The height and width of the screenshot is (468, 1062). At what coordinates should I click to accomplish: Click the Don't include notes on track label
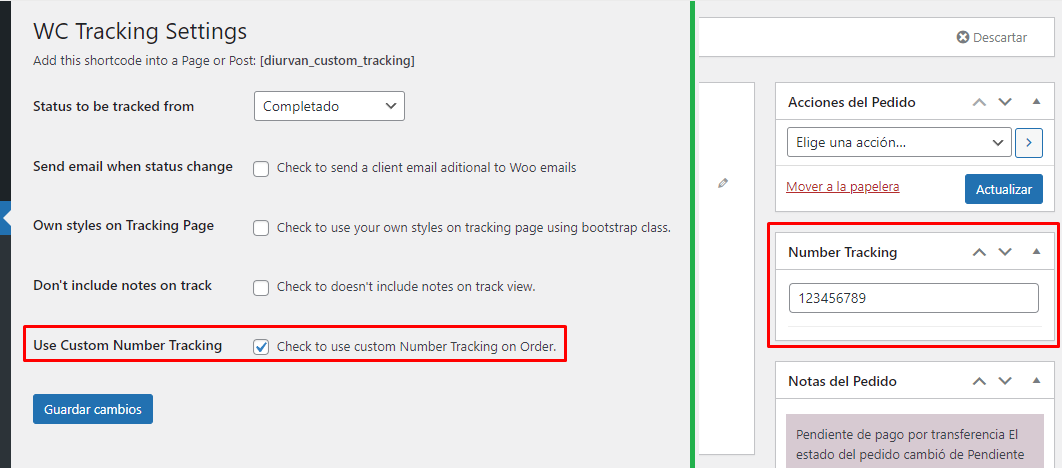123,286
